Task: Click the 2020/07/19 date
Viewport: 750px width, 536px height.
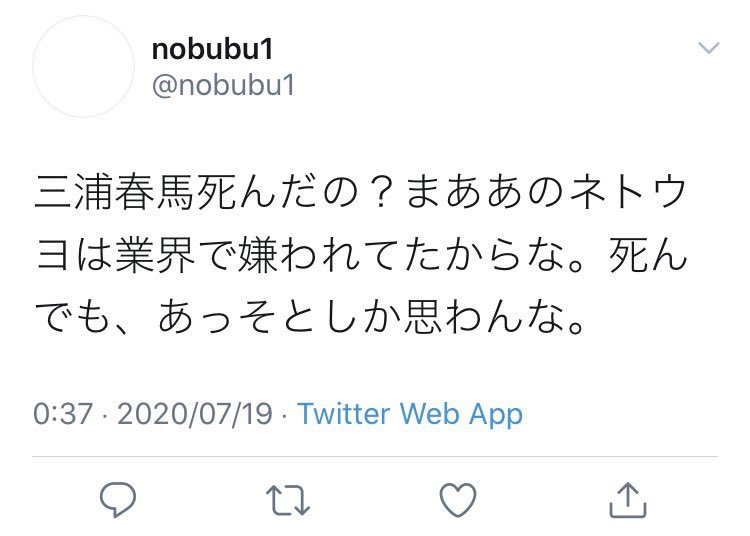Action: (195, 413)
